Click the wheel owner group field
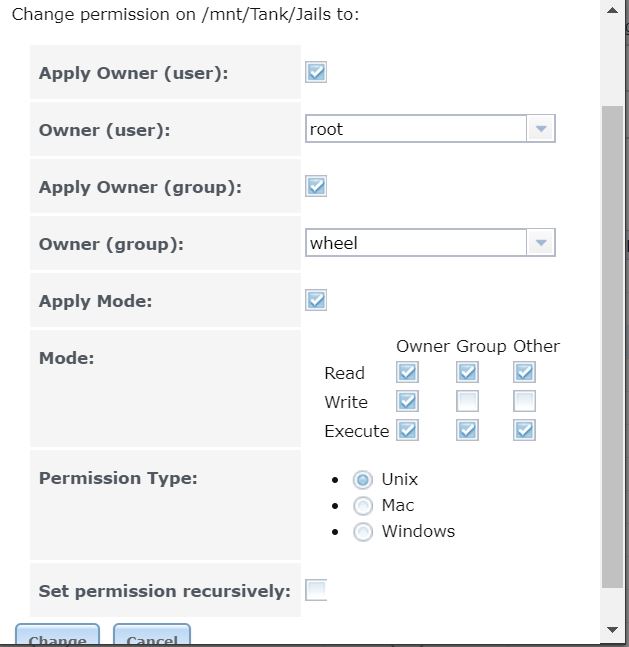Screen dimensions: 629x647 [x=416, y=243]
